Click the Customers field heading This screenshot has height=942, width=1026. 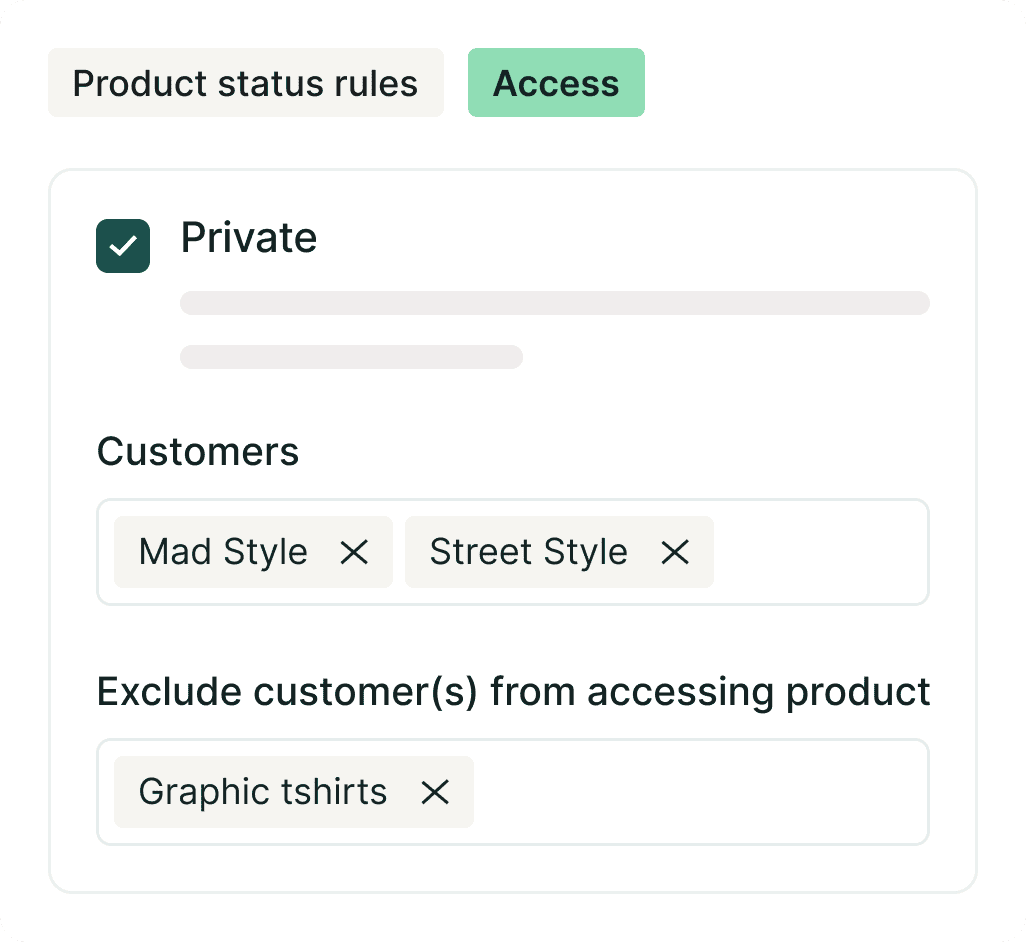click(198, 452)
